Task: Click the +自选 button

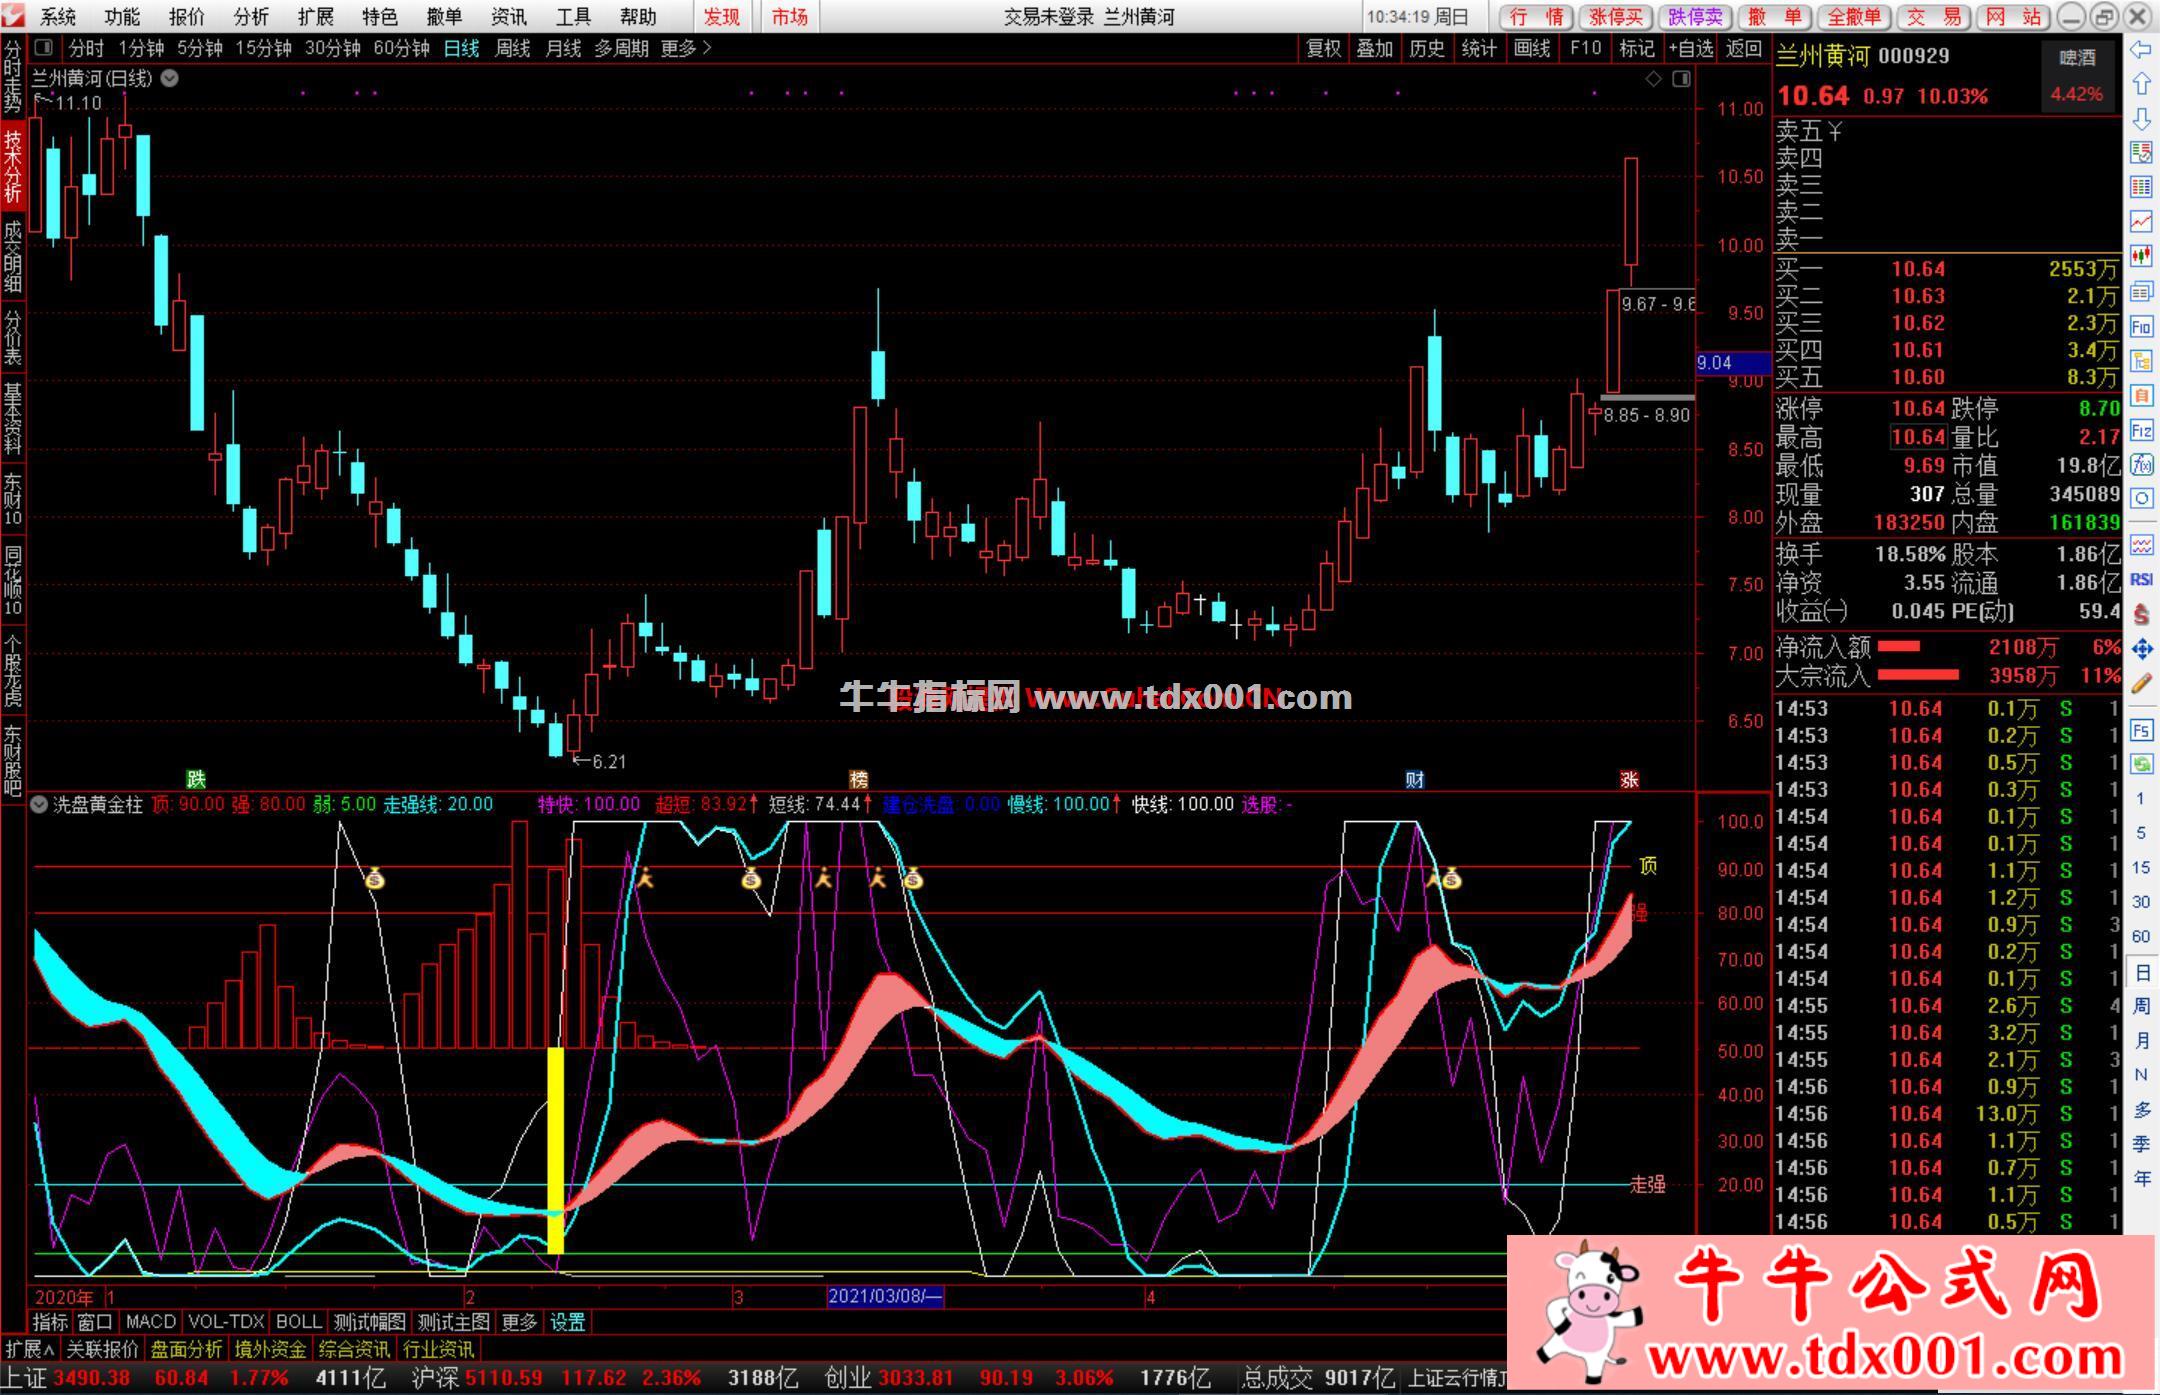Action: (1691, 48)
